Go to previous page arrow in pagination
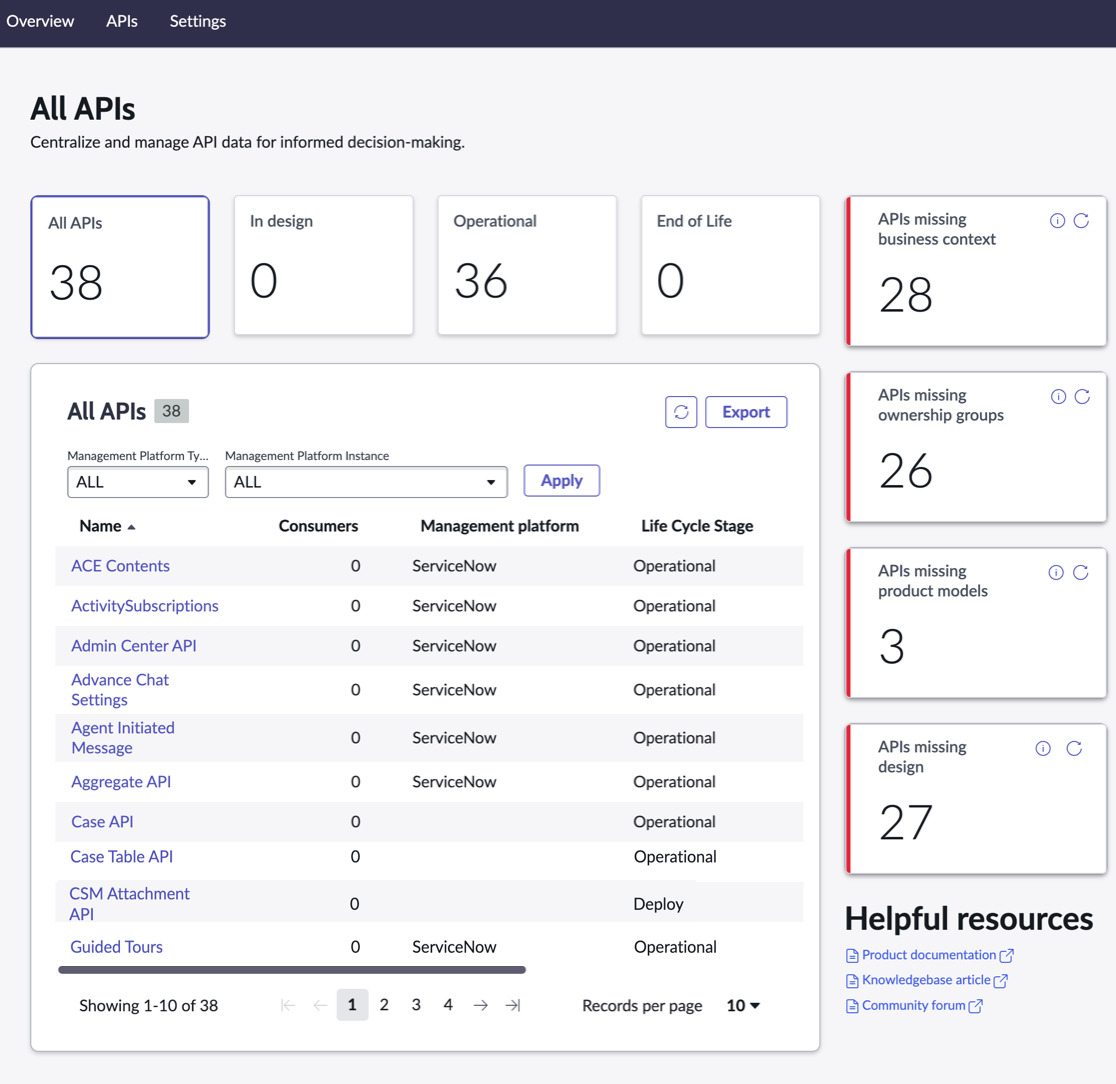The height and width of the screenshot is (1084, 1116). (x=320, y=1005)
